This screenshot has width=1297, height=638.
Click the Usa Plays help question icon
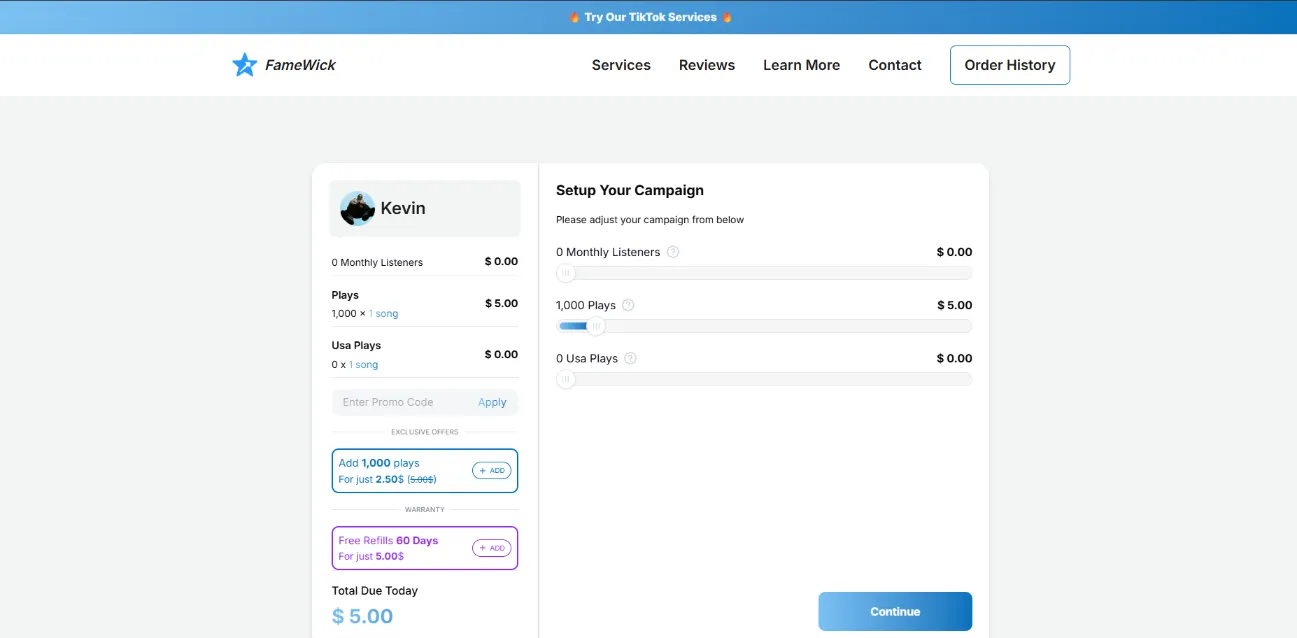coord(630,358)
